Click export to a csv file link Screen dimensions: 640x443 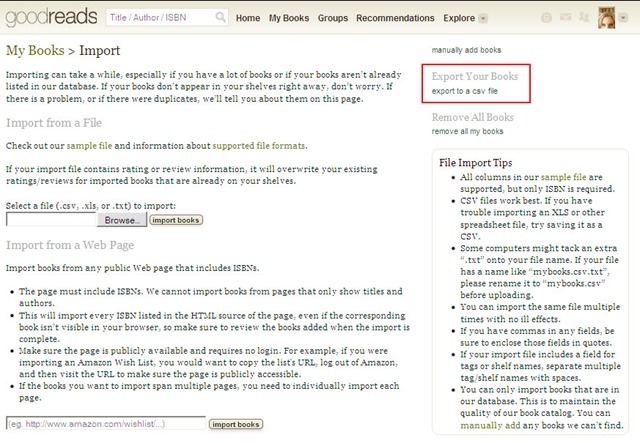464,91
